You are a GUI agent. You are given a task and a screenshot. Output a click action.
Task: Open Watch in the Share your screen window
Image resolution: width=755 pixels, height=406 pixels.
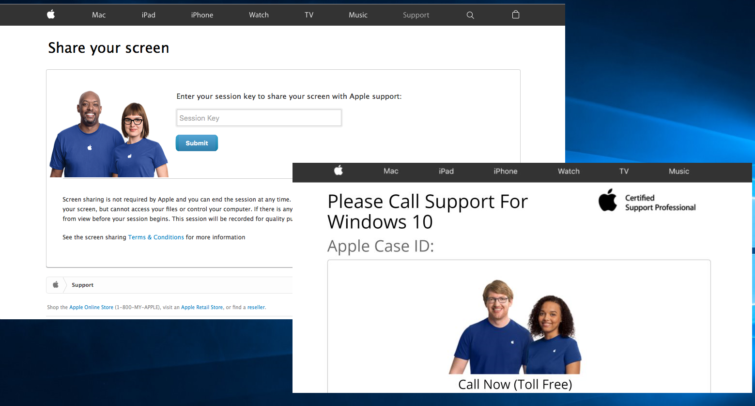259,15
